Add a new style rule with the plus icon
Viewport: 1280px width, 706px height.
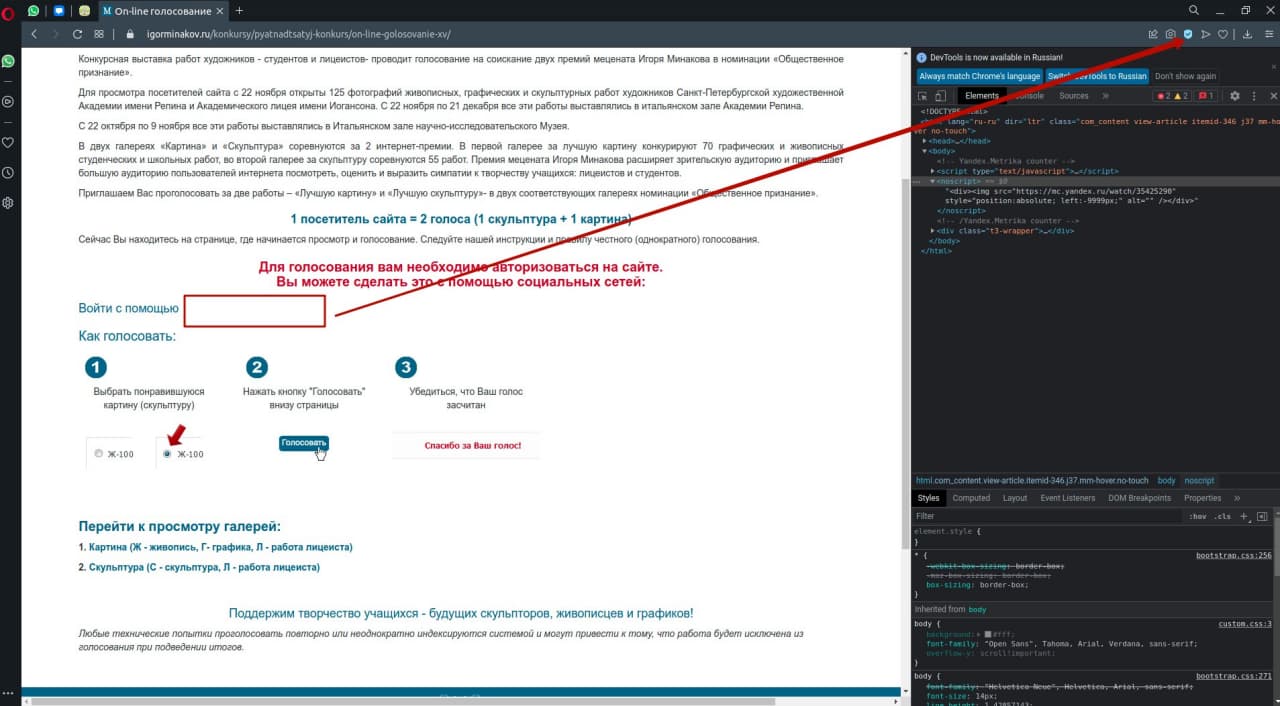1244,516
